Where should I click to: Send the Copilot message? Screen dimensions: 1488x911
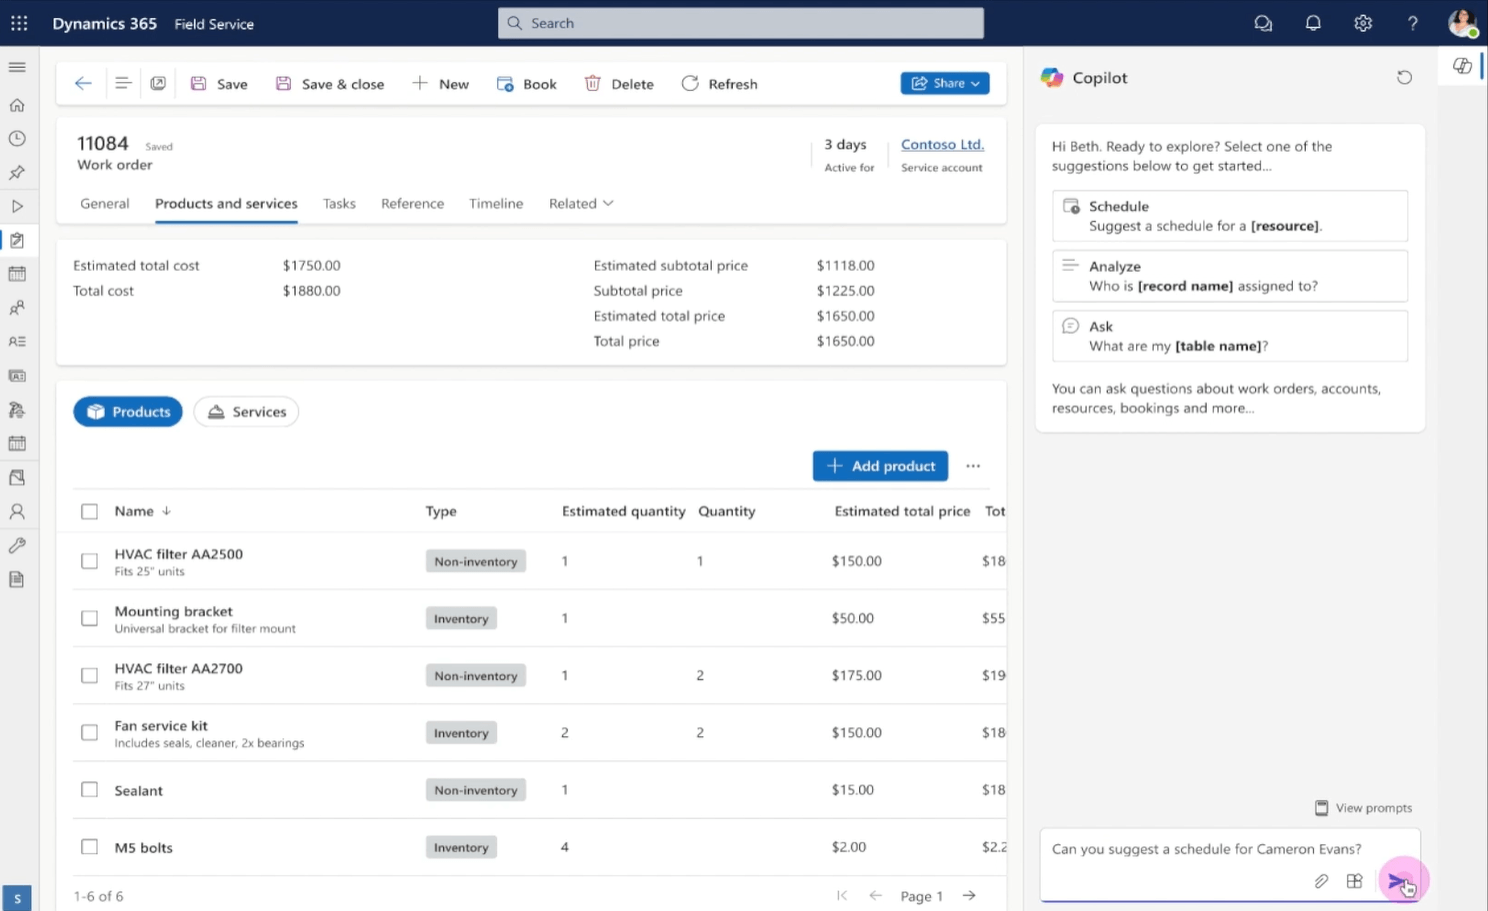(x=1398, y=881)
